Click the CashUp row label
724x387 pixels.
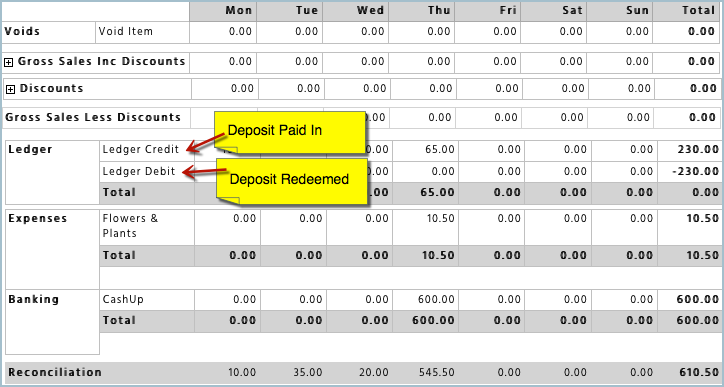(x=123, y=299)
